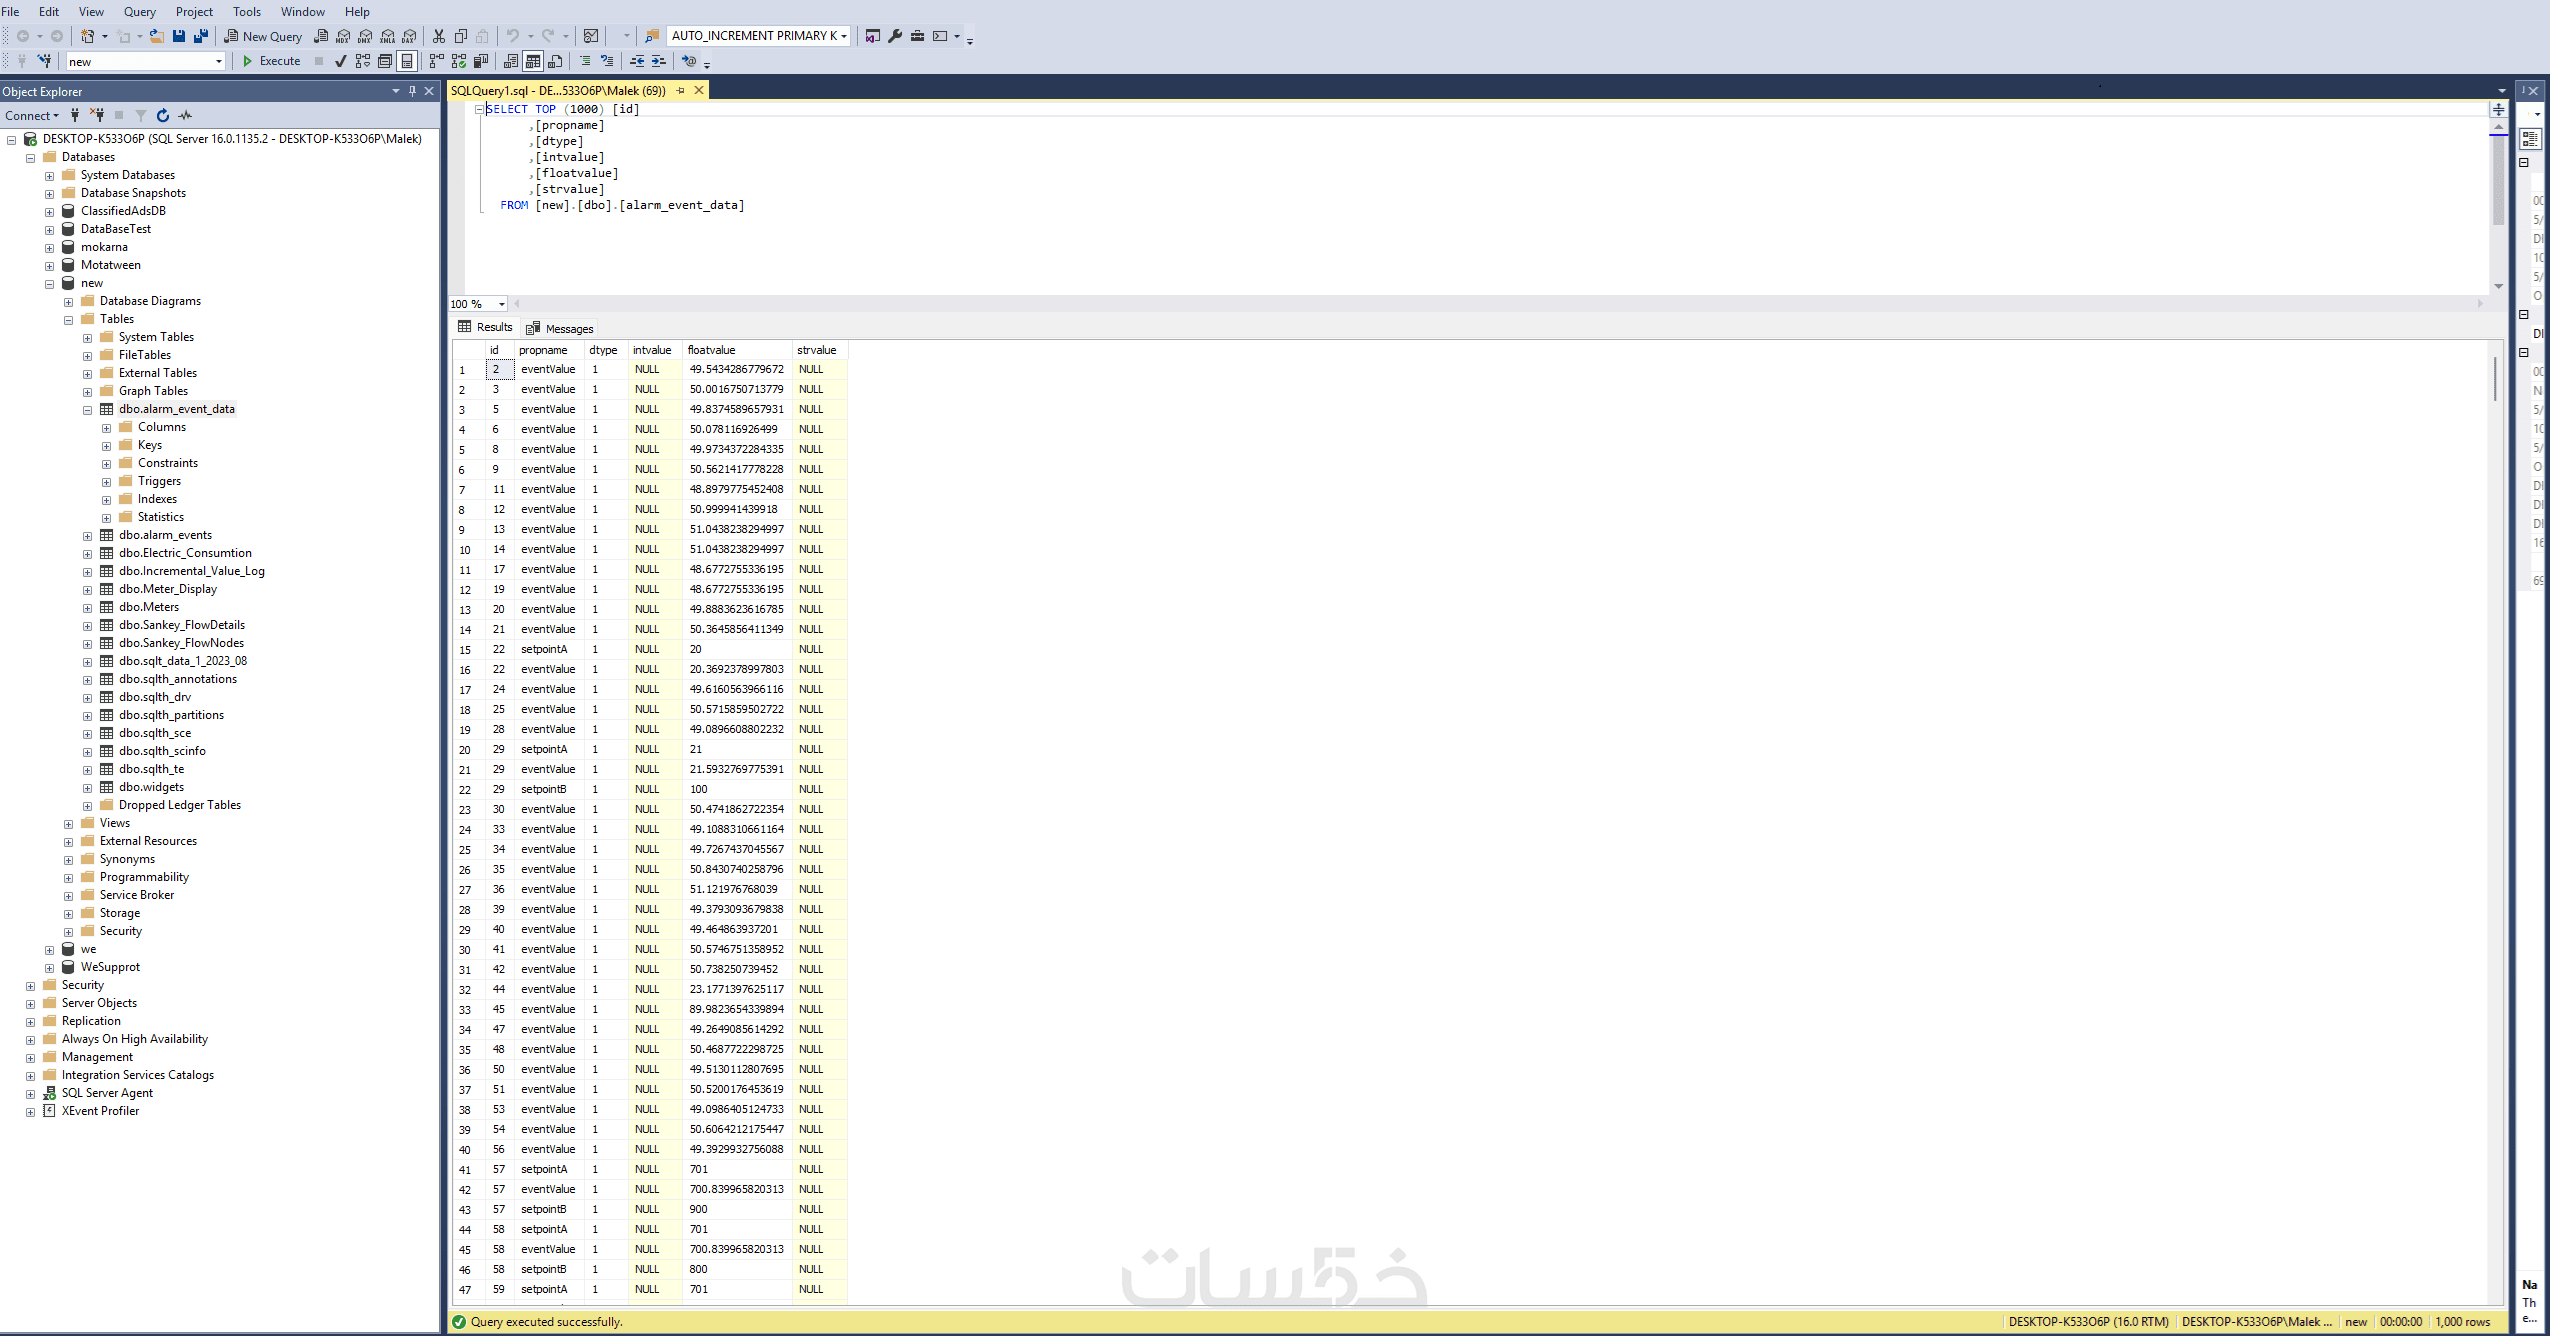Image resolution: width=2550 pixels, height=1336 pixels.
Task: Expand the dbo.Meters table node
Action: tap(87, 608)
